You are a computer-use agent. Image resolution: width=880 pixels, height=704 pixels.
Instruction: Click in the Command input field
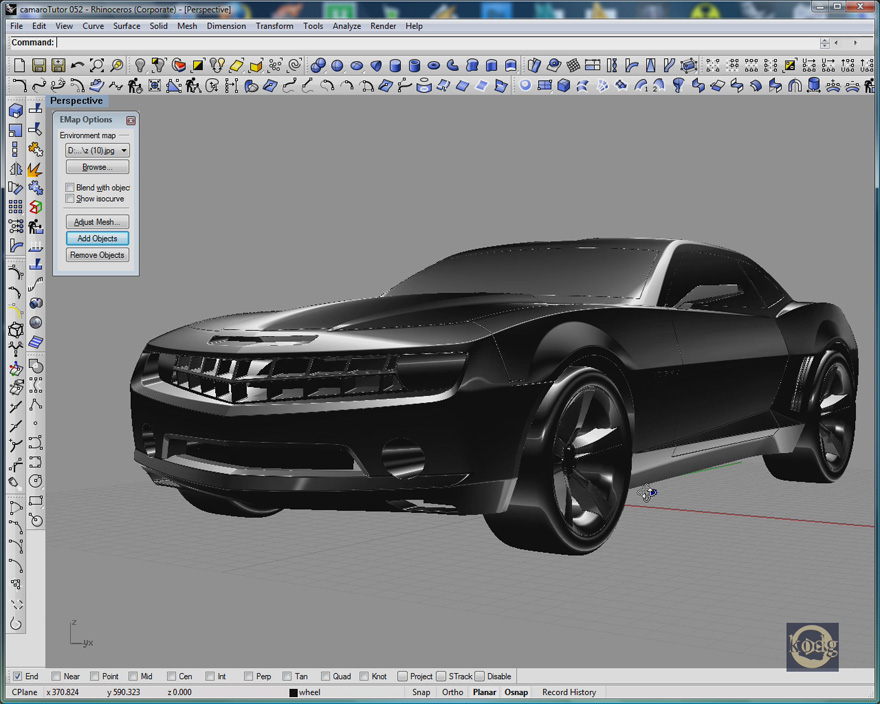(438, 43)
